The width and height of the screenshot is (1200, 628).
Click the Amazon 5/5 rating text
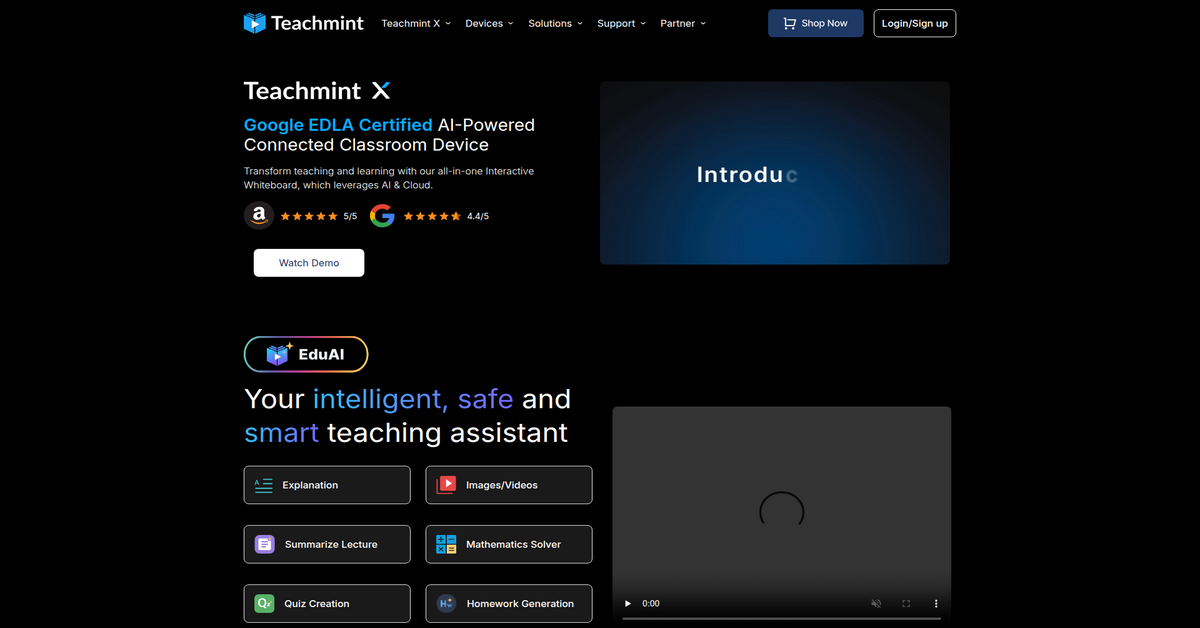click(x=350, y=216)
